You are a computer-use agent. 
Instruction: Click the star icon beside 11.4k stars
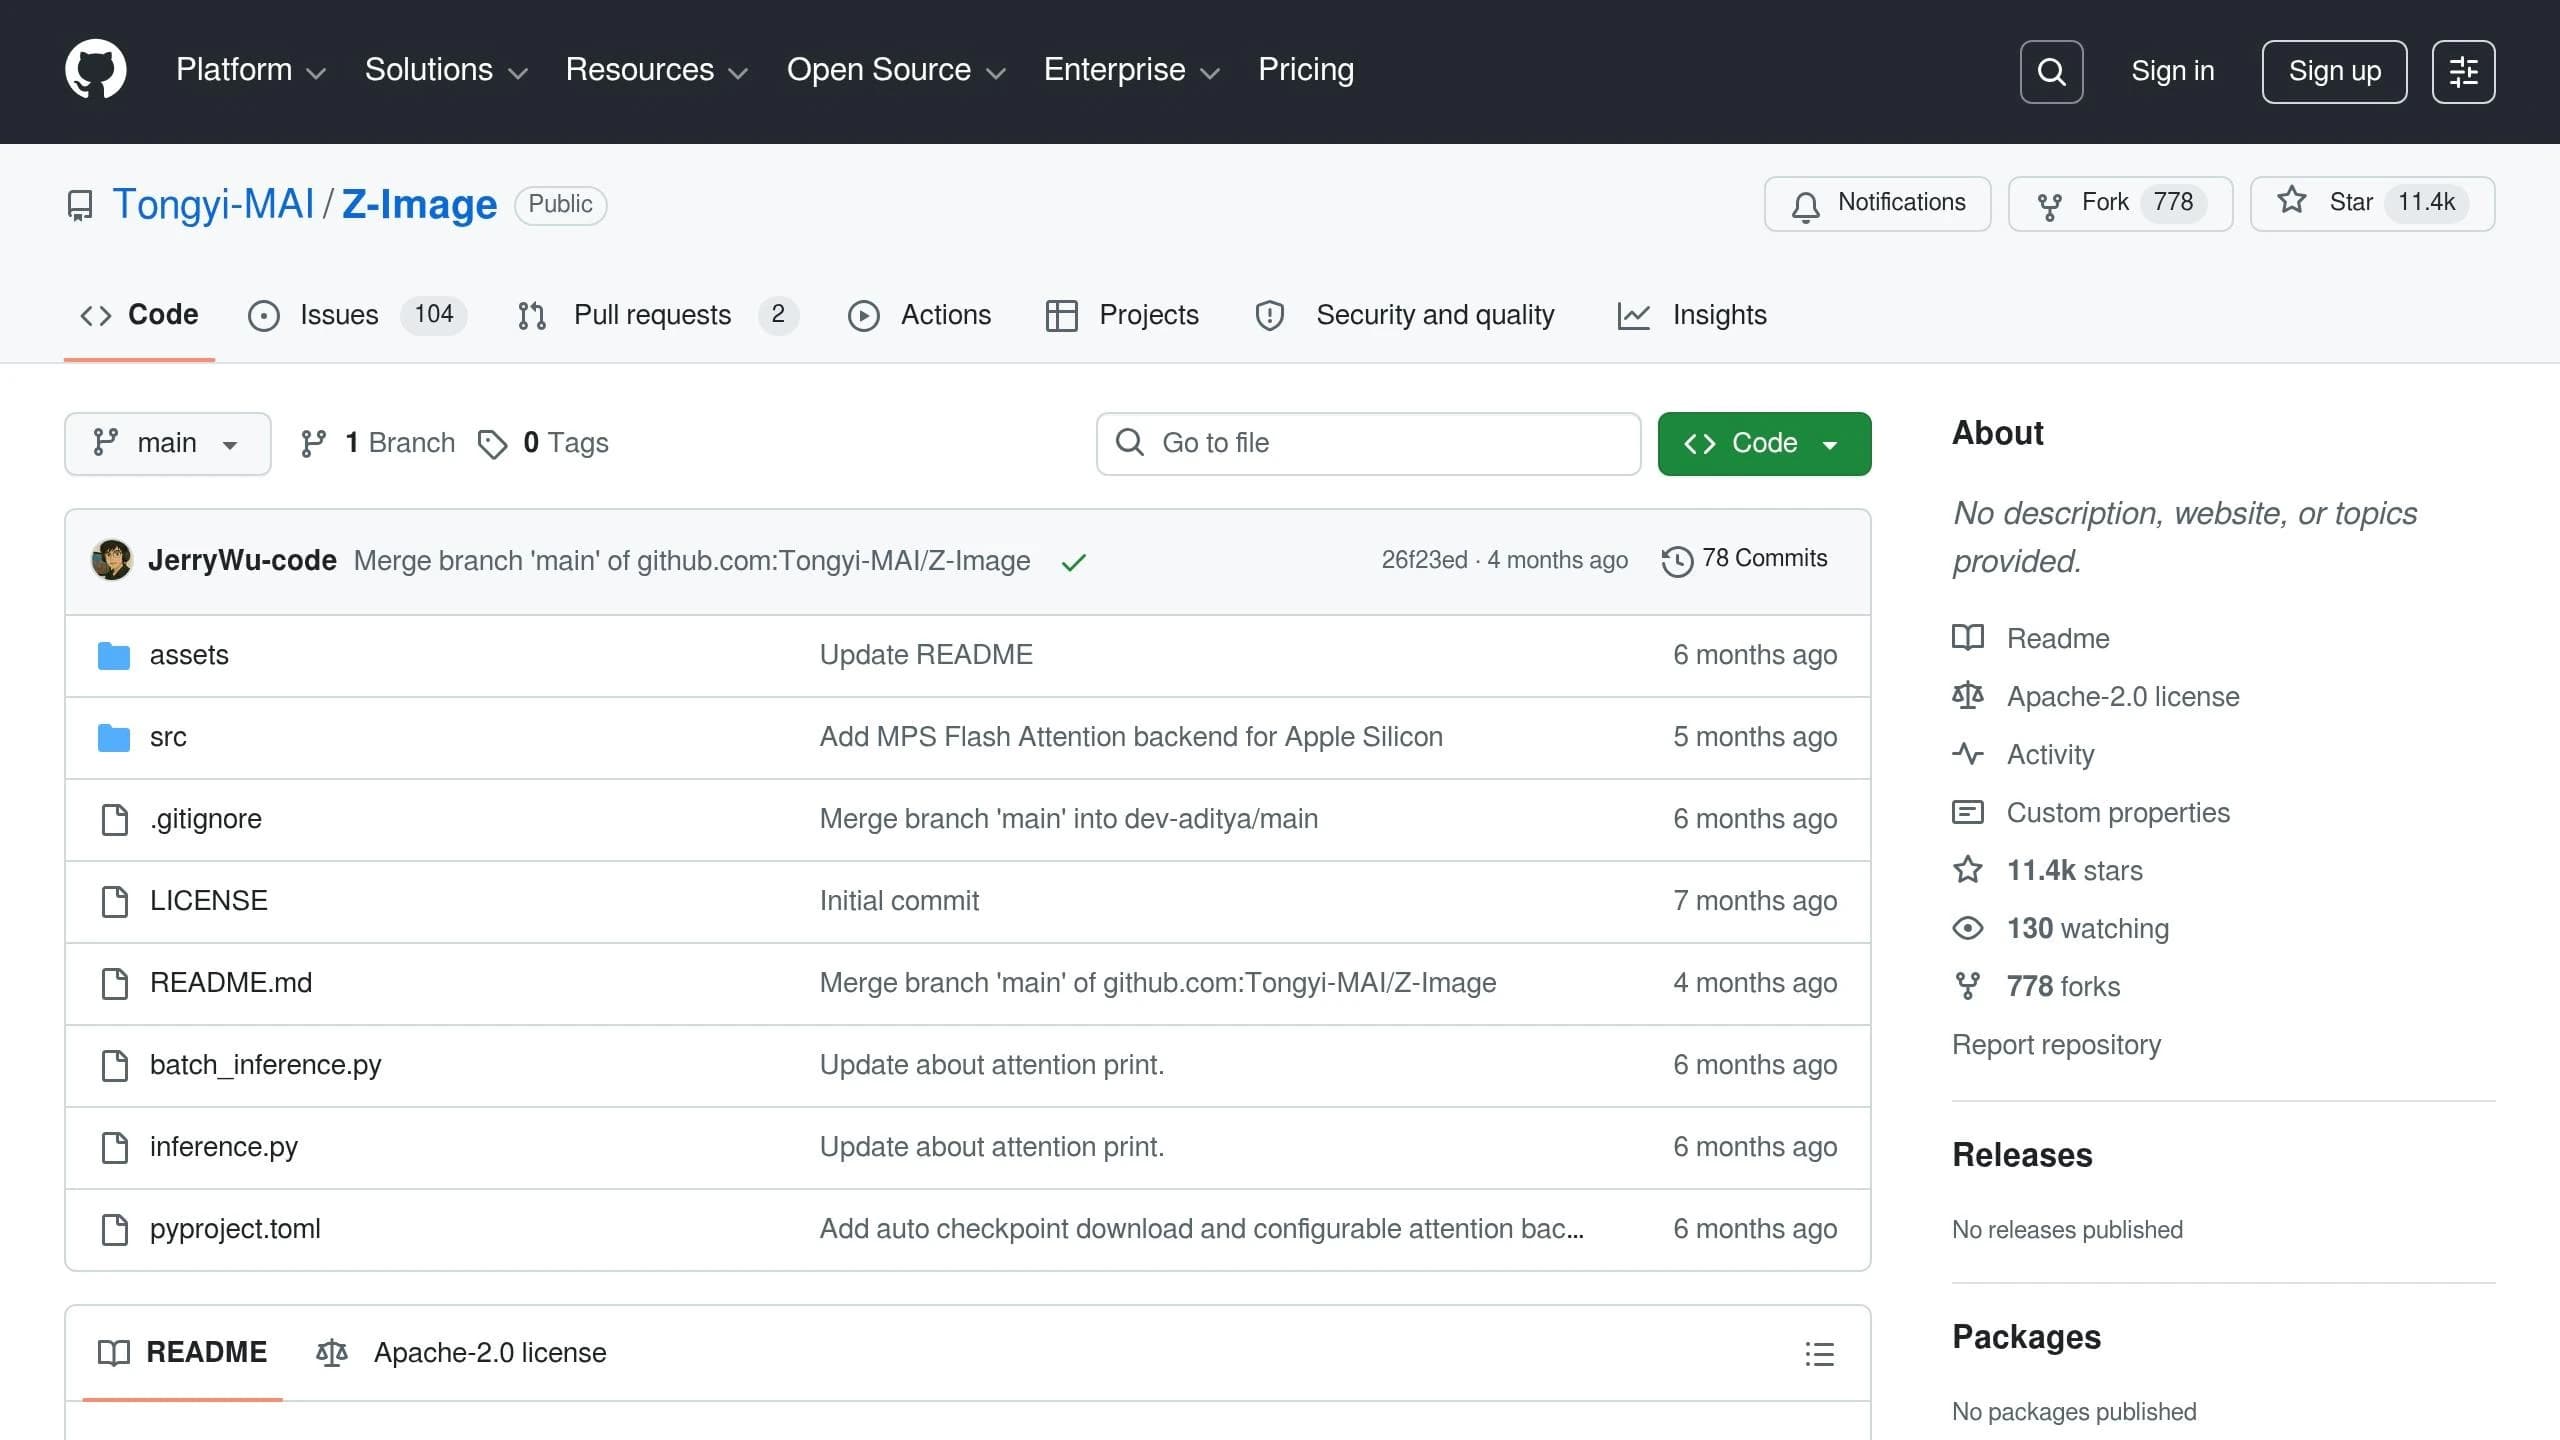(1968, 869)
